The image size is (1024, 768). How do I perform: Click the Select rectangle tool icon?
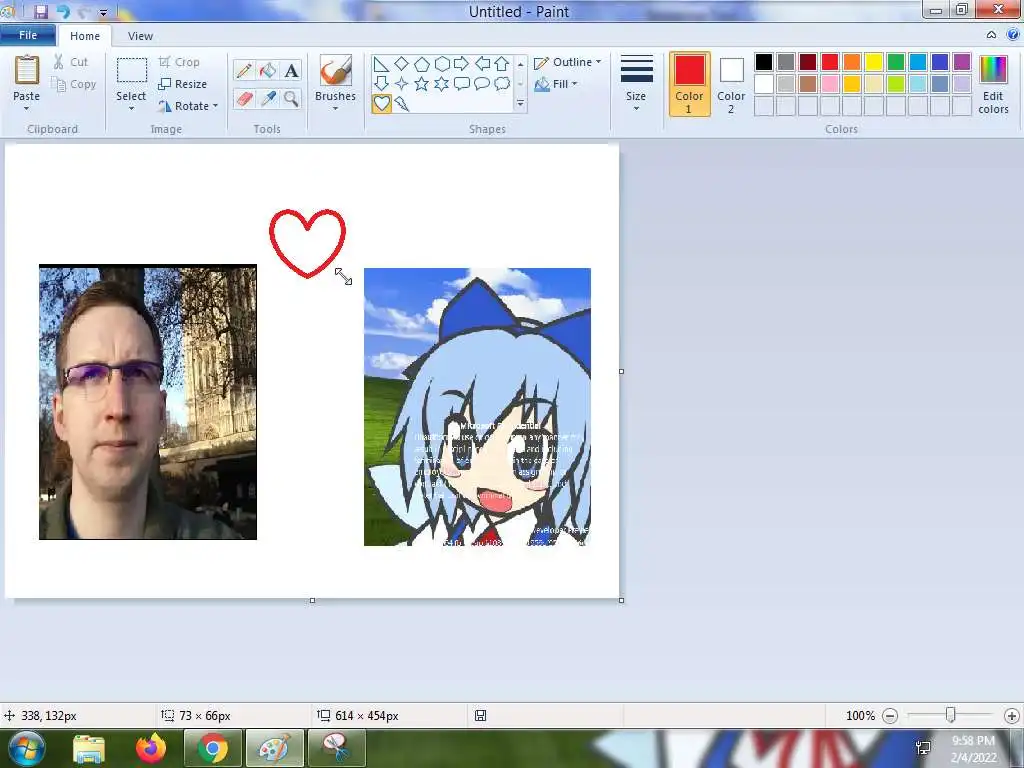131,71
